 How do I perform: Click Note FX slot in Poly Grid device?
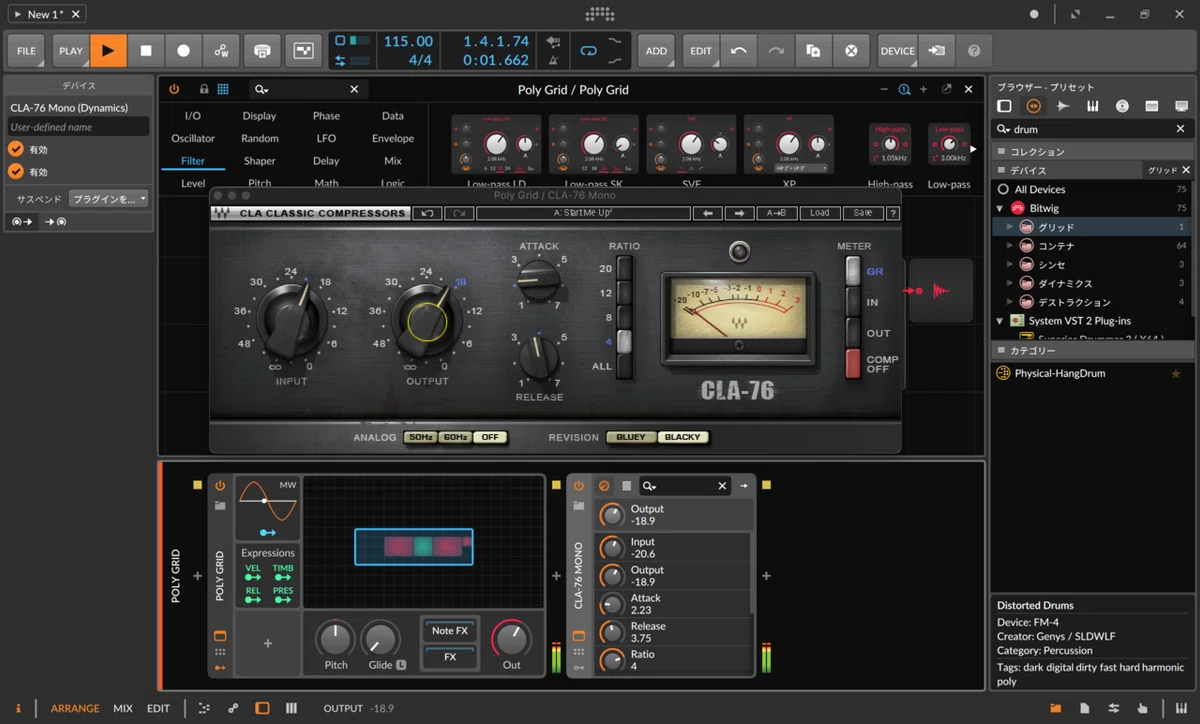[450, 631]
